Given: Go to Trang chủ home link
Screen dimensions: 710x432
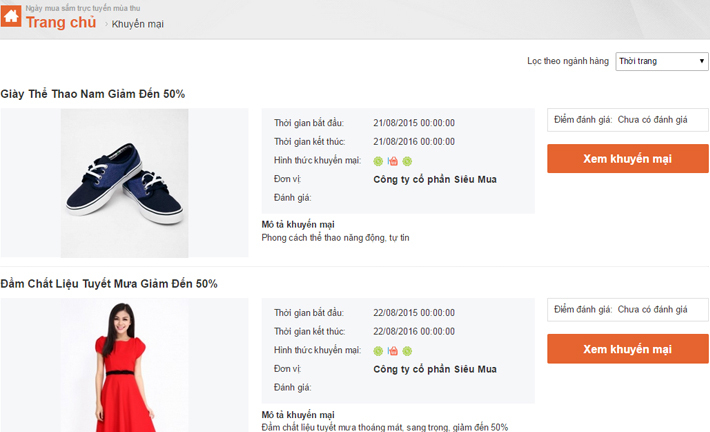Looking at the screenshot, I should pyautogui.click(x=61, y=22).
